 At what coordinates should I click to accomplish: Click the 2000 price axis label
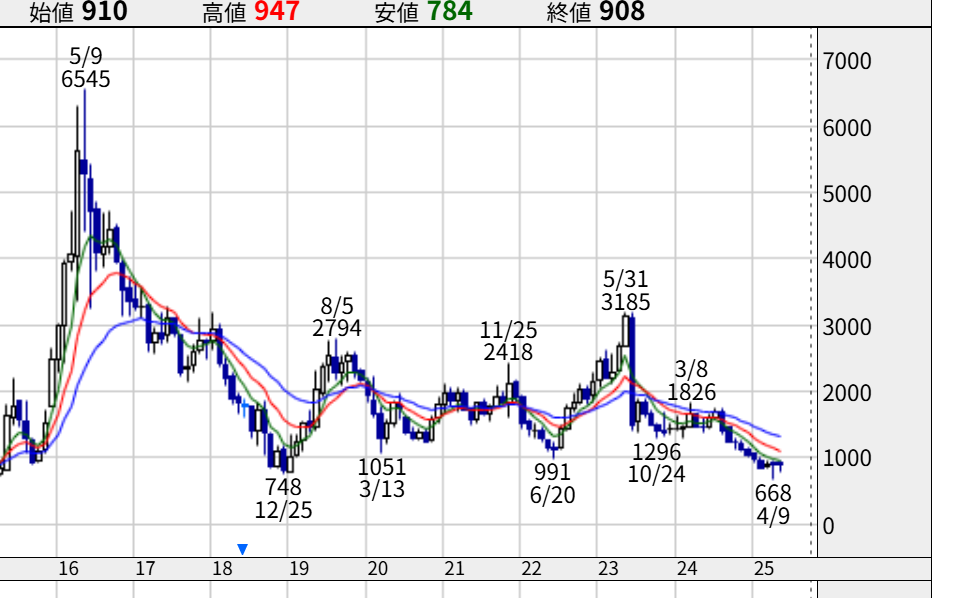point(847,393)
